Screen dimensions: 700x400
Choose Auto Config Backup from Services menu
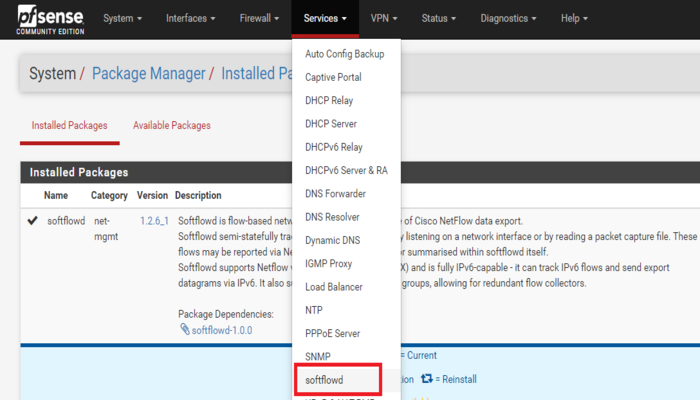[345, 54]
